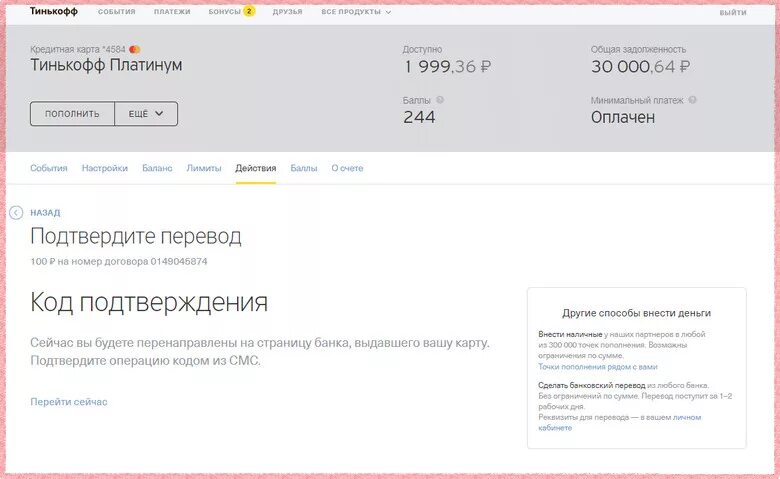This screenshot has width=780, height=479.
Task: Click the Оплачен minimum payment status
Action: coord(623,117)
